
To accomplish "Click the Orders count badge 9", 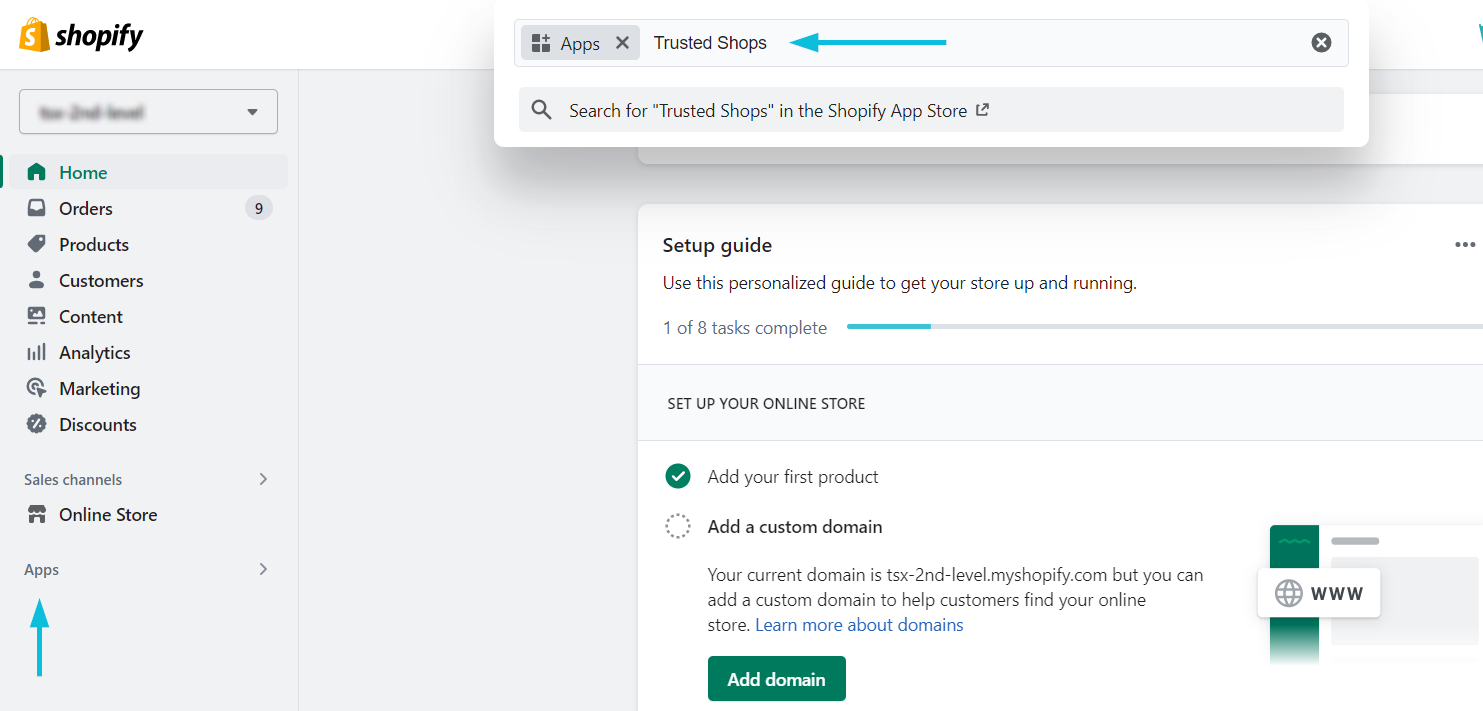I will [259, 208].
